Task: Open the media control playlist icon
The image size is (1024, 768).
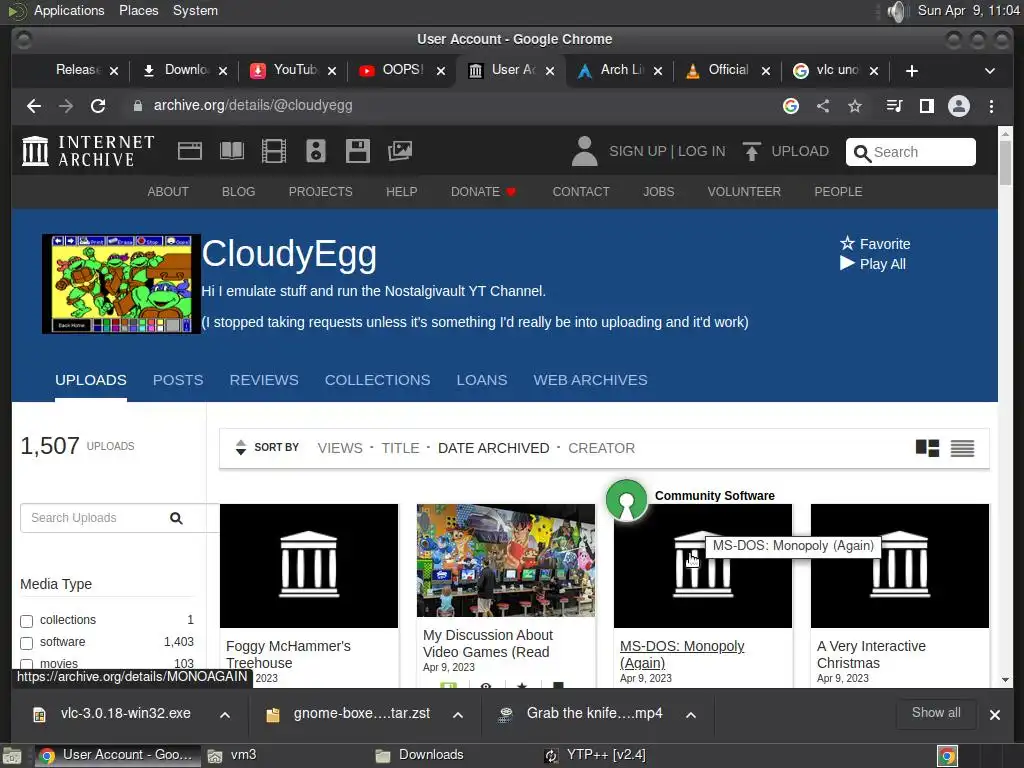Action: pyautogui.click(x=894, y=106)
